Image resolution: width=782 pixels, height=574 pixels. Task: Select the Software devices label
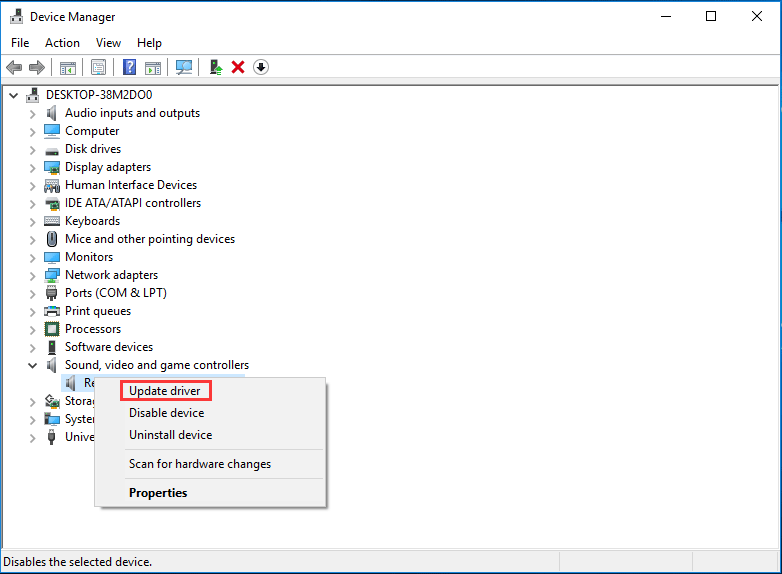click(109, 347)
